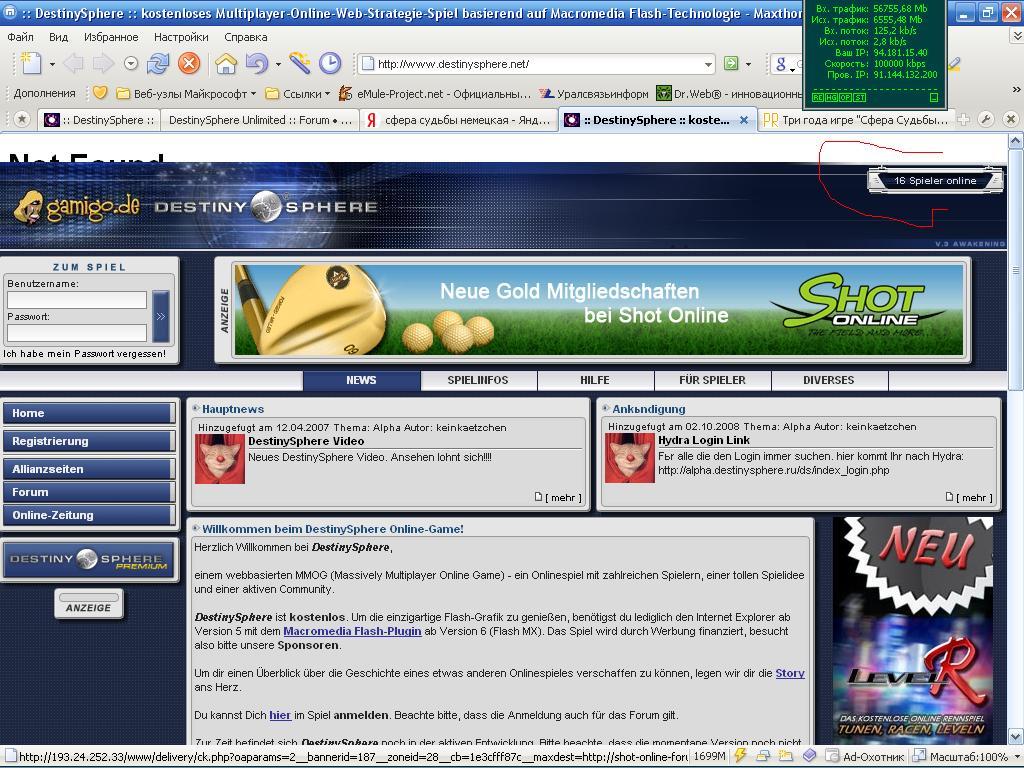Close the active DestinySphere tab via its x
Viewport: 1024px width, 768px height.
click(743, 120)
